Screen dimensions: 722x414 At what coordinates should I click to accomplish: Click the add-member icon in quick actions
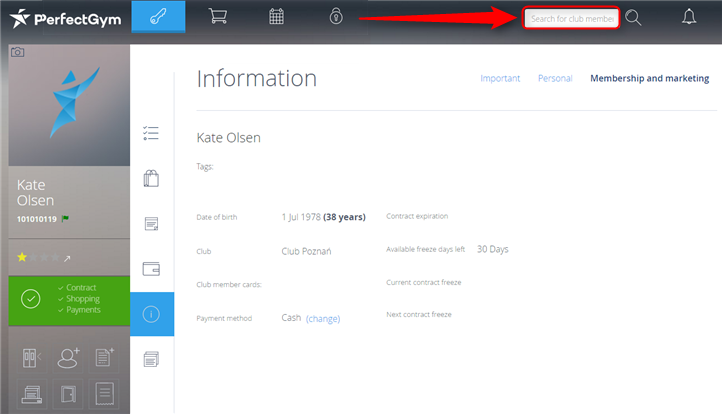(68, 357)
